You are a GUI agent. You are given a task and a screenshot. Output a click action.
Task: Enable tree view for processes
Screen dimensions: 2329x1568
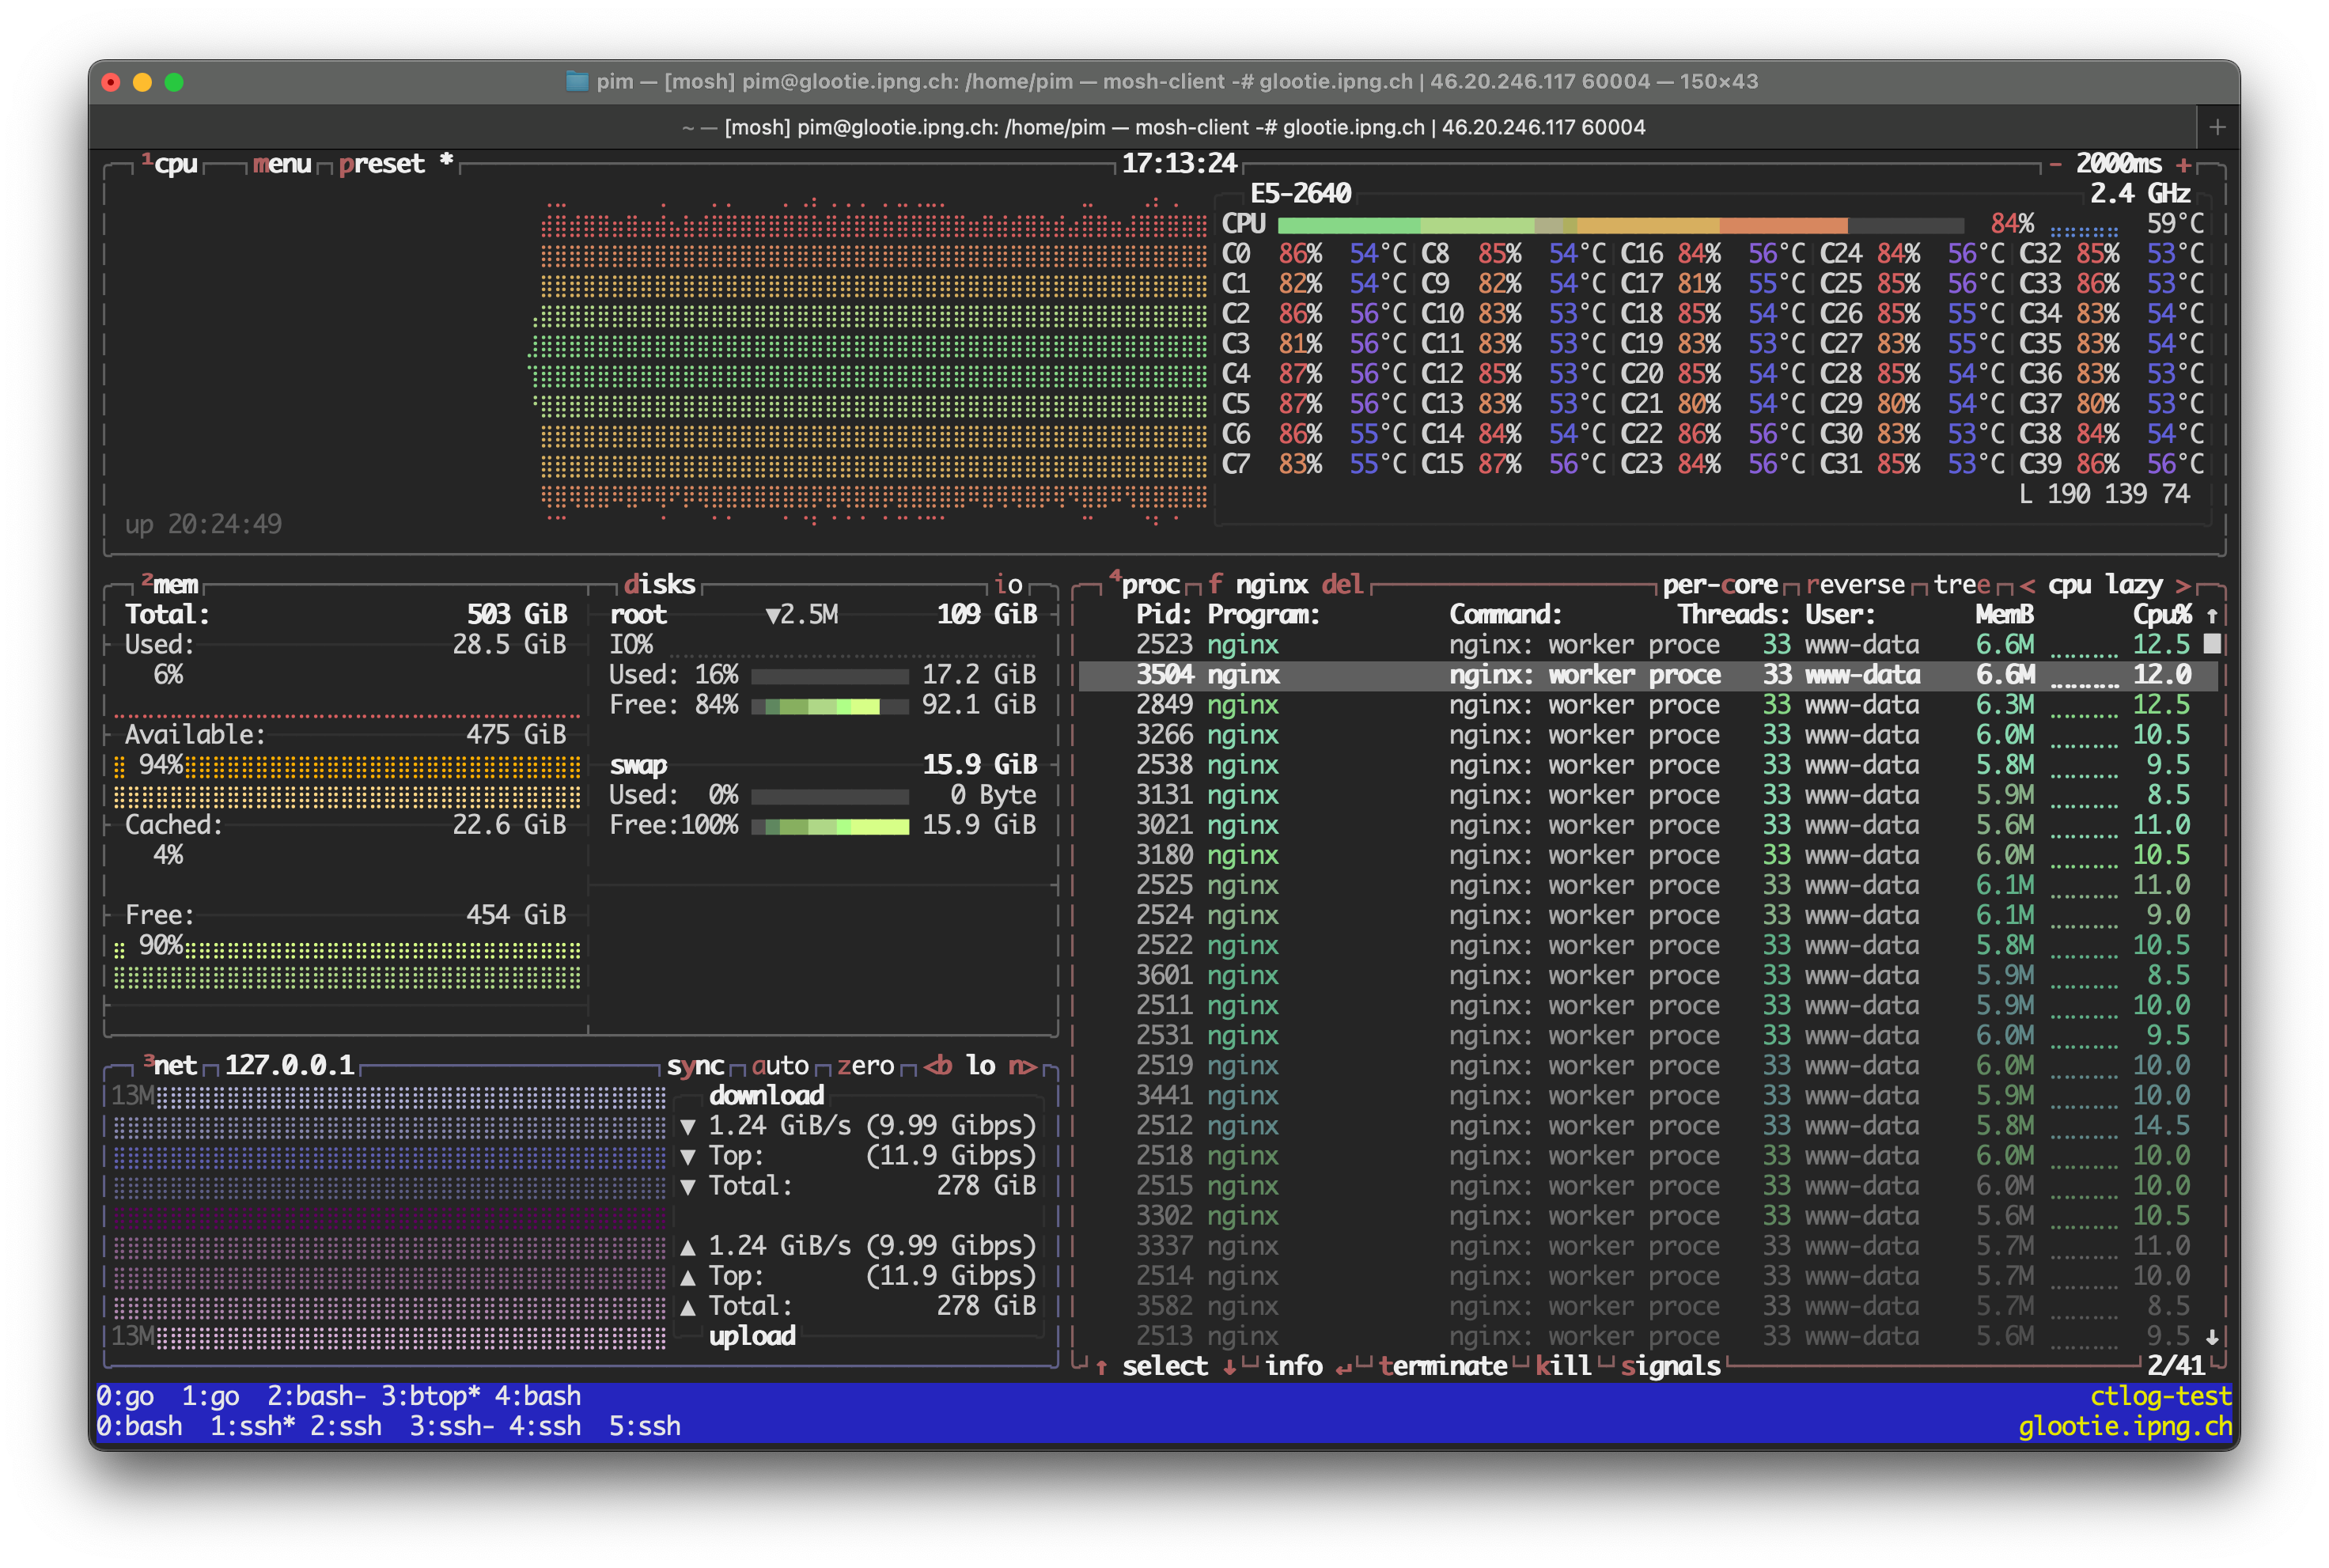coord(1961,585)
